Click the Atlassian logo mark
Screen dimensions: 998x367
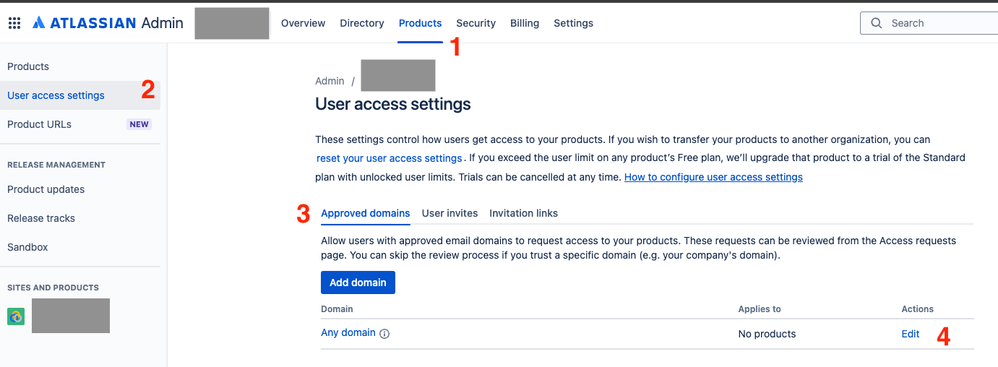coord(38,24)
